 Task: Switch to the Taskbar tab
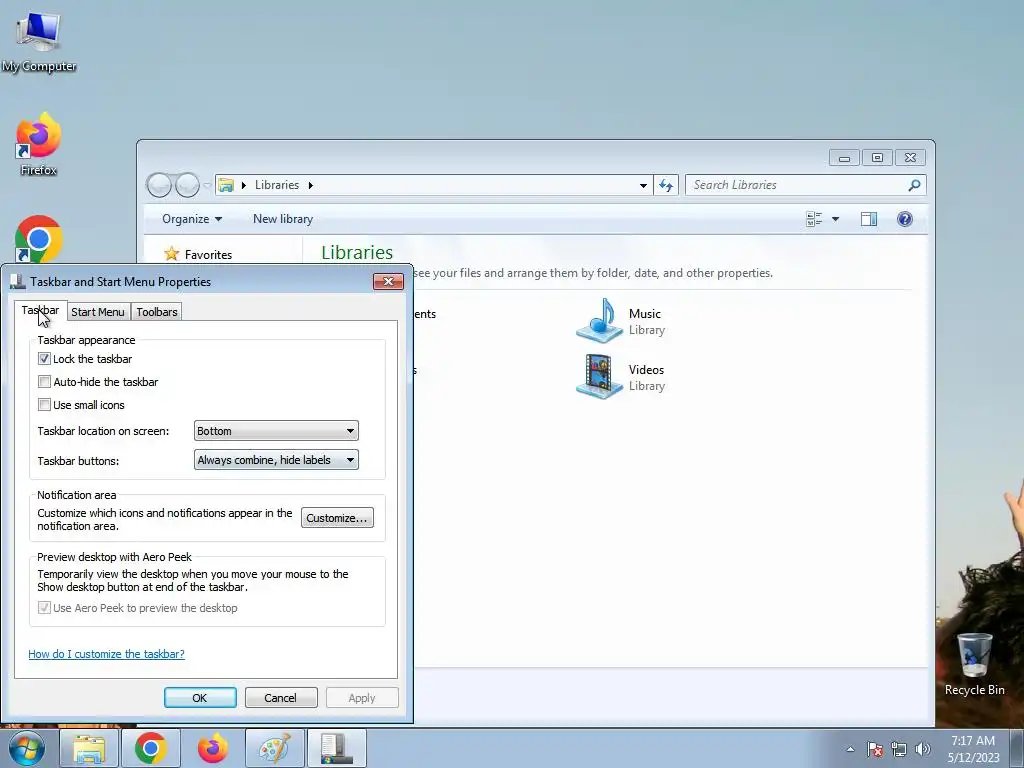pos(40,310)
